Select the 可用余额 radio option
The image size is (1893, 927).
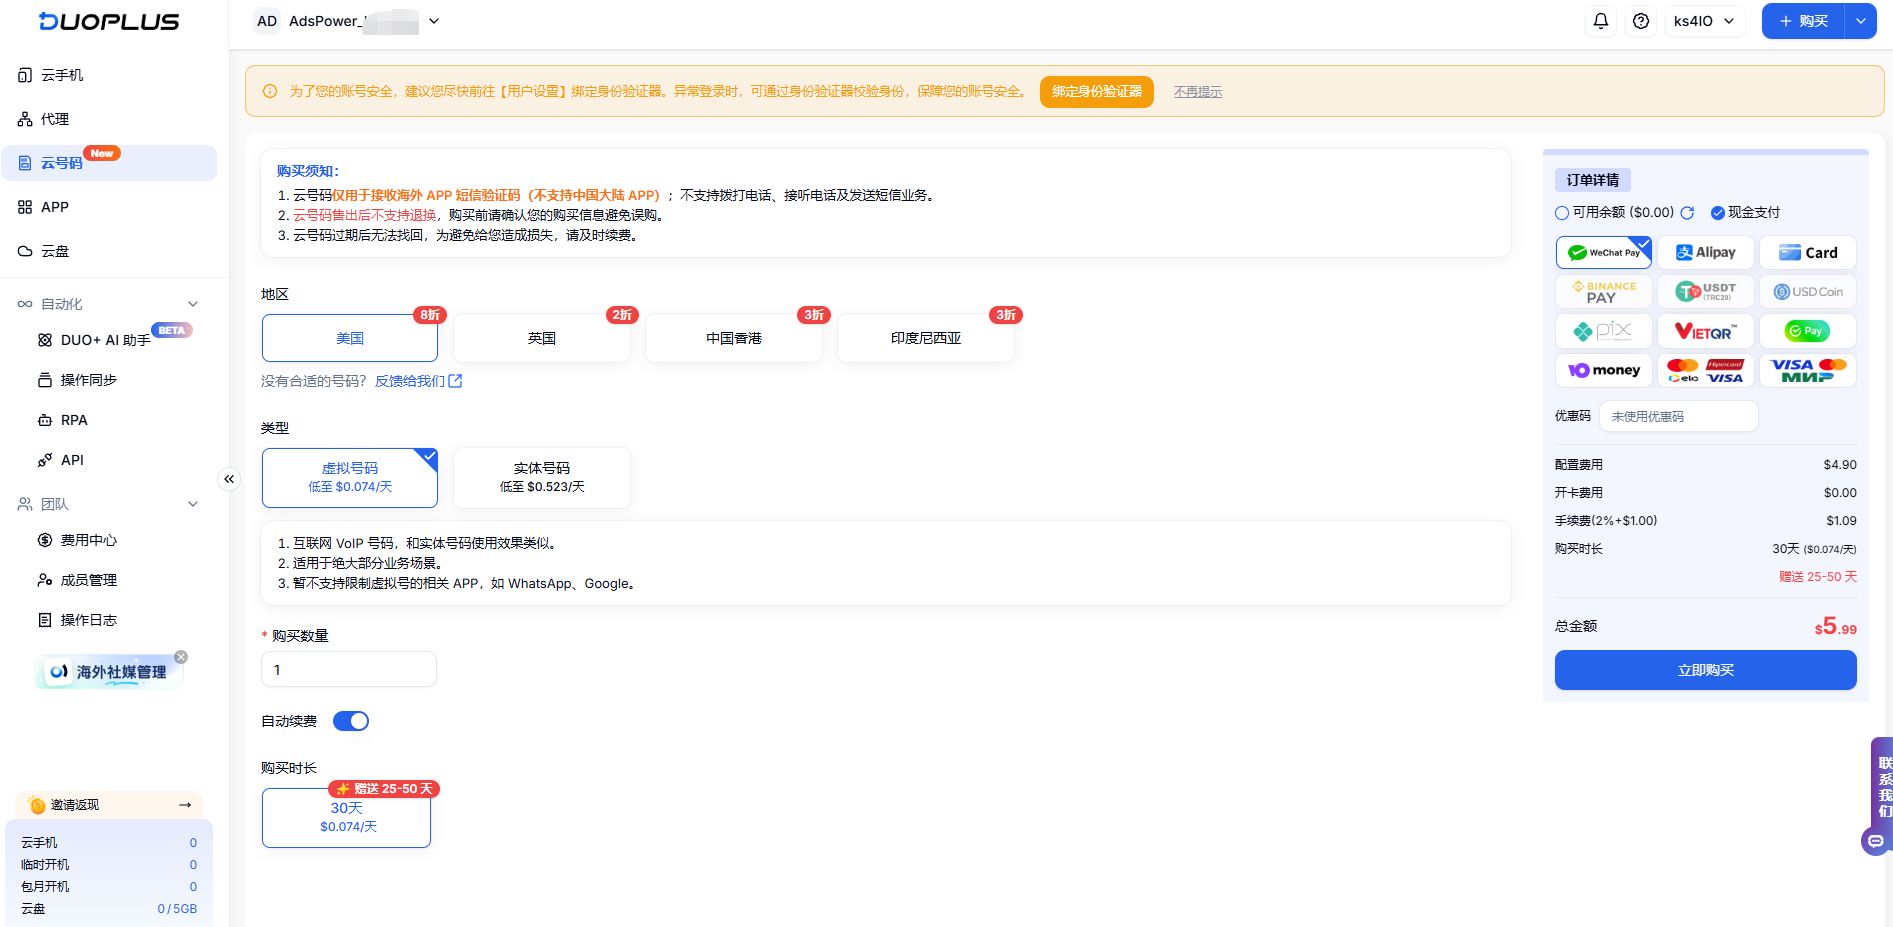coord(1561,212)
